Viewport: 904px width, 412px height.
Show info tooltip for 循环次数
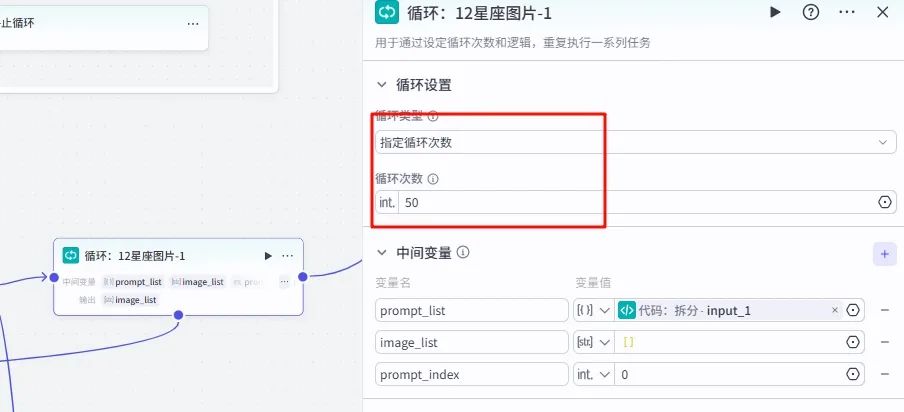pos(433,179)
